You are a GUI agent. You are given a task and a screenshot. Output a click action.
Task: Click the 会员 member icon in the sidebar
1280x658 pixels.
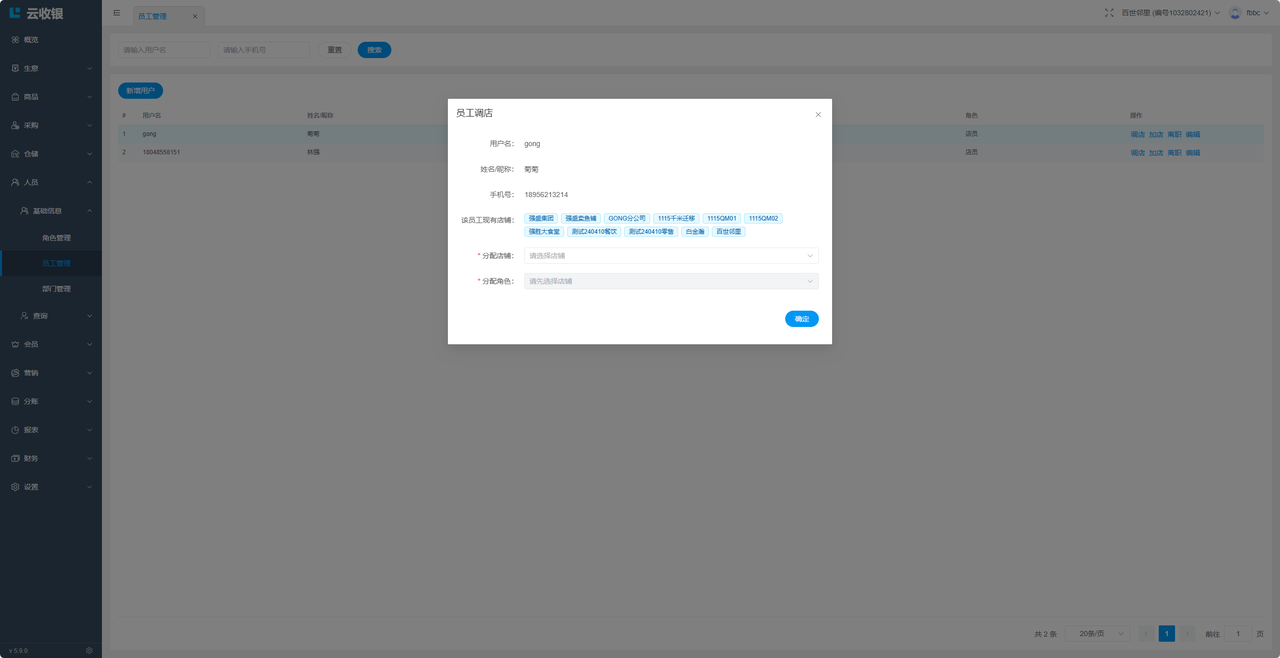pos(15,344)
